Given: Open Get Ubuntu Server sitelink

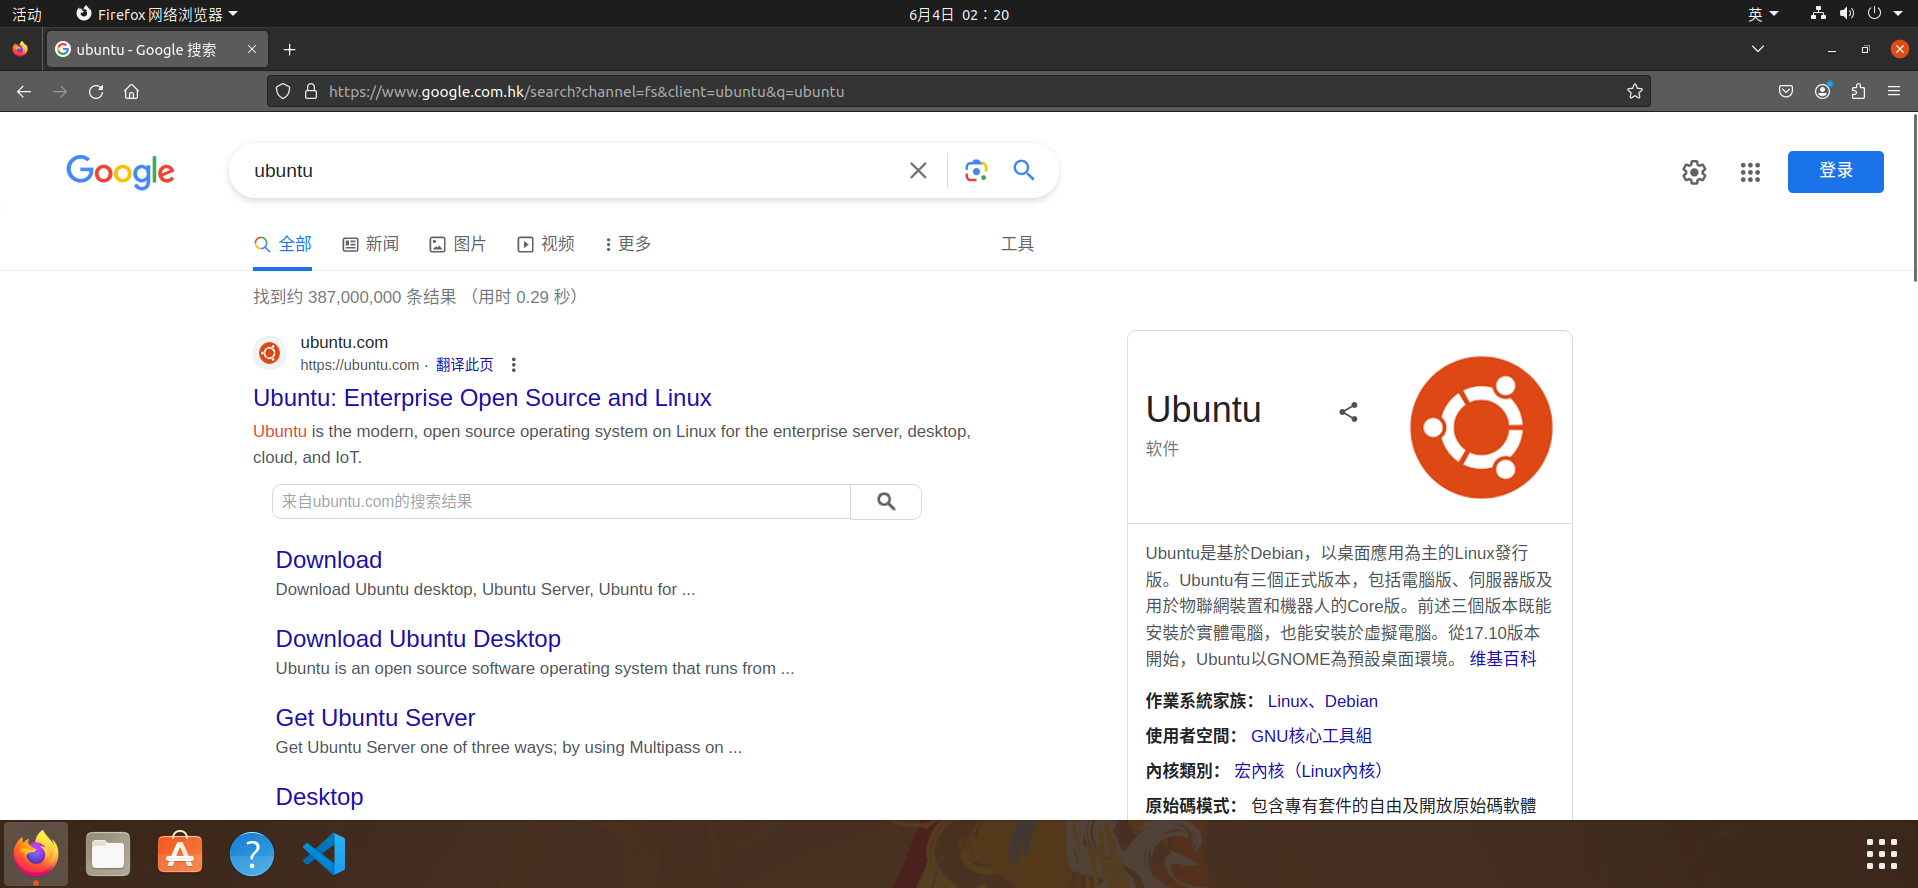Looking at the screenshot, I should [375, 718].
